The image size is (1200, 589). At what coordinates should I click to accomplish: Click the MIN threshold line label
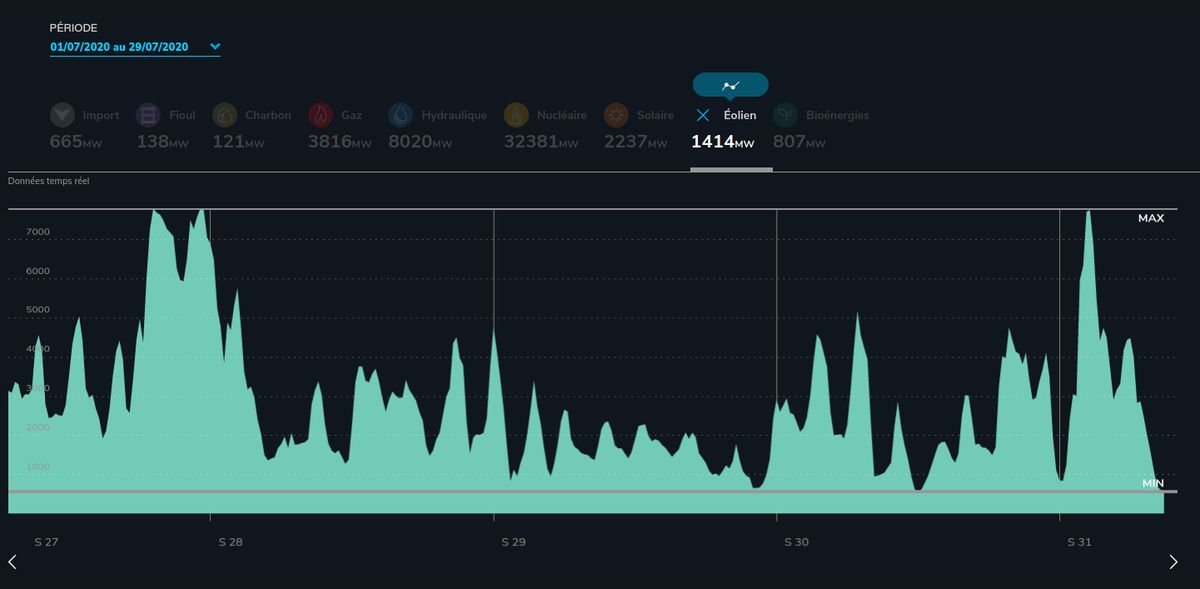tap(1152, 483)
